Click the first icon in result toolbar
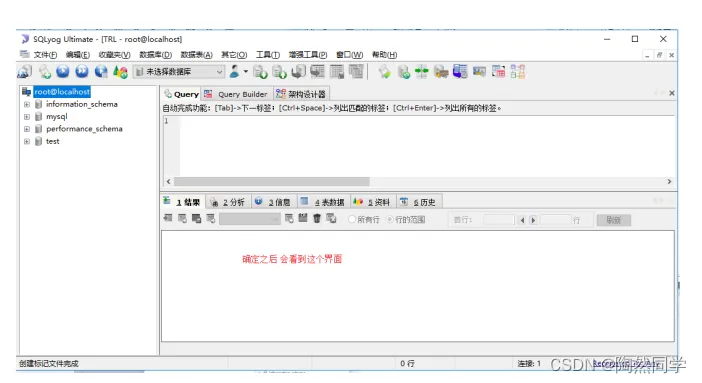Image resolution: width=702 pixels, height=383 pixels. point(168,218)
